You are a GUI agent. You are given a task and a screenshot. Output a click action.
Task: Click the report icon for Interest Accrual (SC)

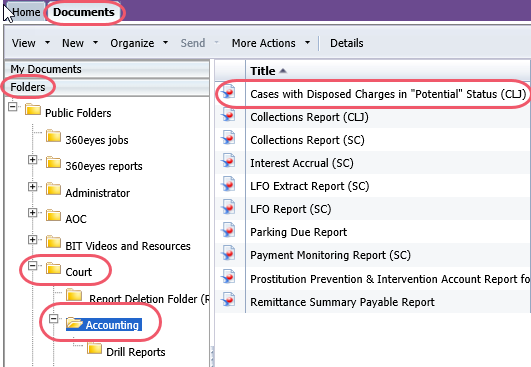229,161
